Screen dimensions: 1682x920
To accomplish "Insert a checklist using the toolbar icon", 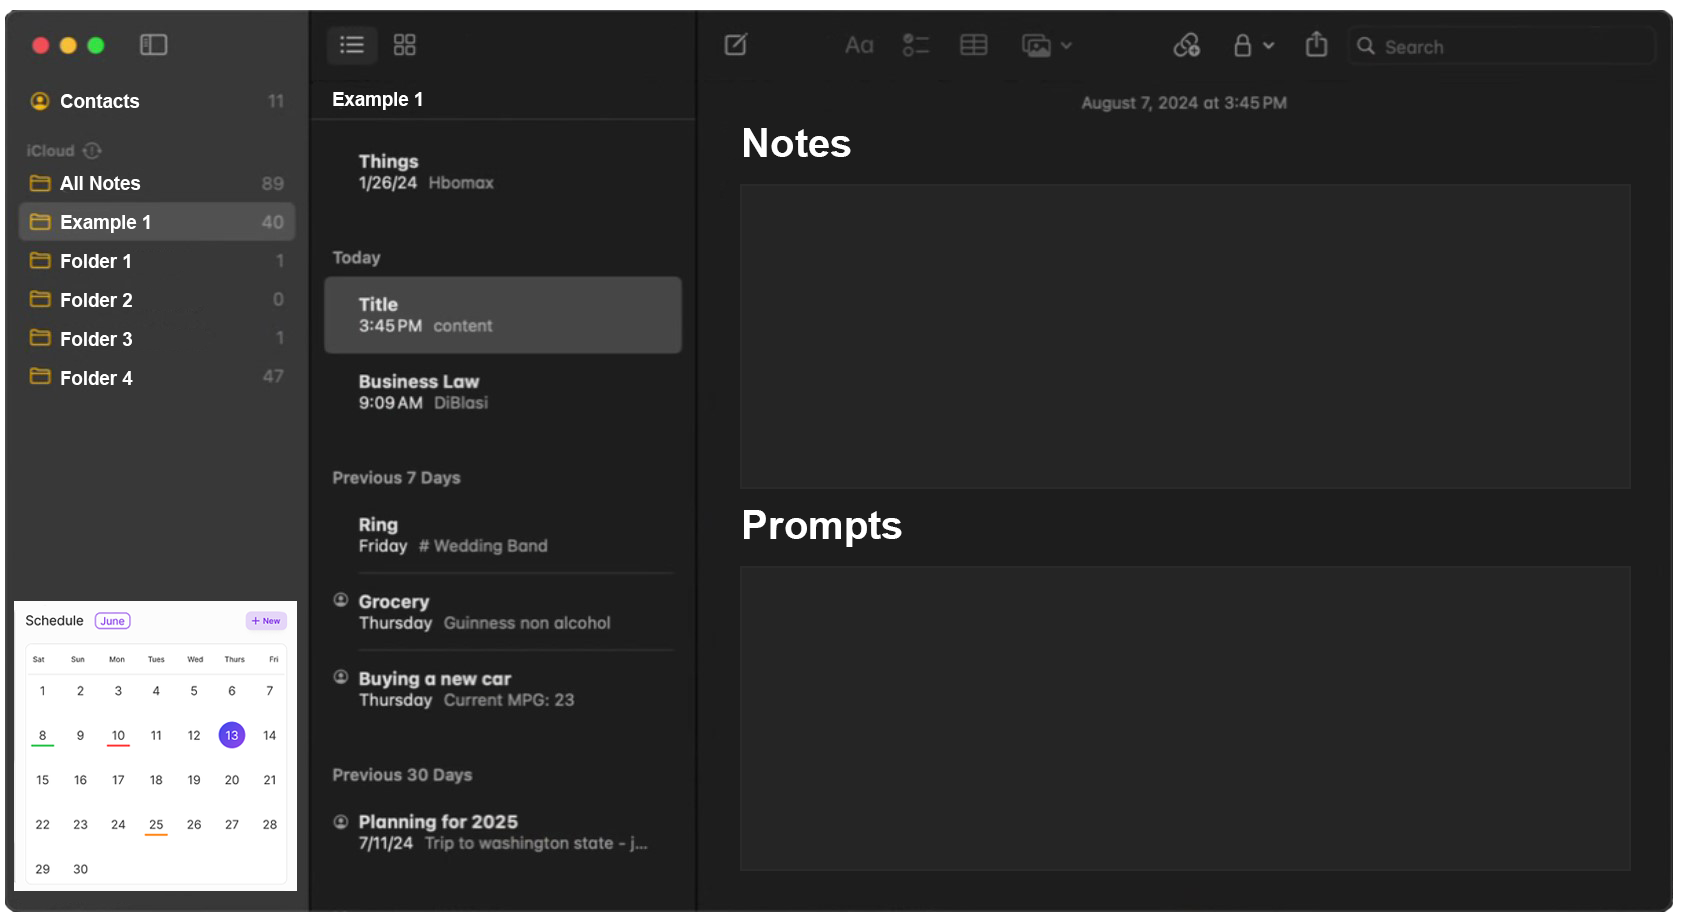I will click(915, 45).
